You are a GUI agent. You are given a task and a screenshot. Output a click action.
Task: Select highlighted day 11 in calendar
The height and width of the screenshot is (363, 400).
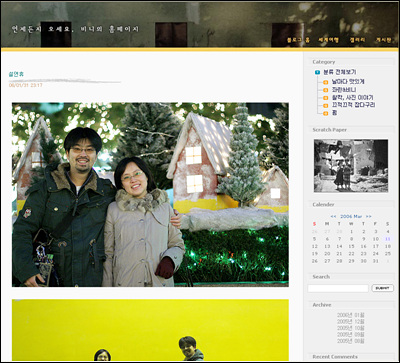[387, 239]
